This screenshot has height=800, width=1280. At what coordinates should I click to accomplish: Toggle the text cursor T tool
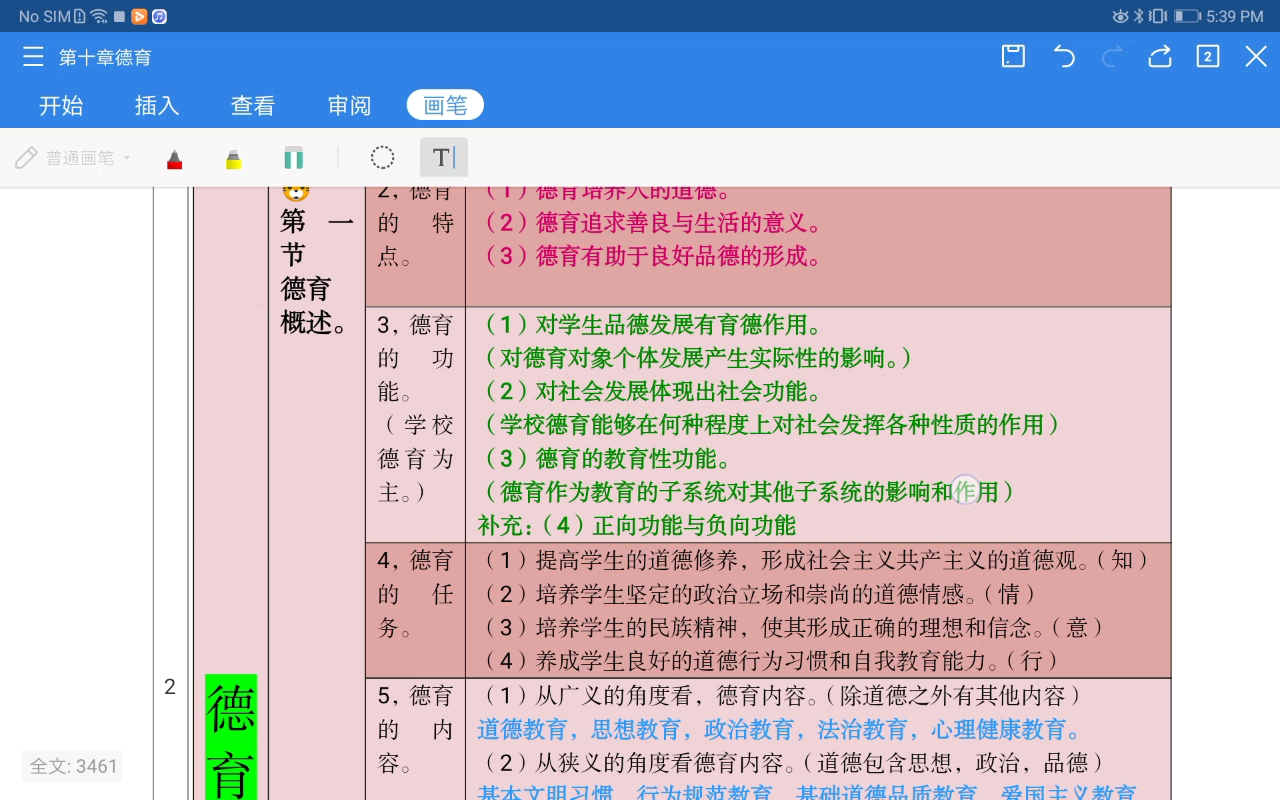(443, 157)
